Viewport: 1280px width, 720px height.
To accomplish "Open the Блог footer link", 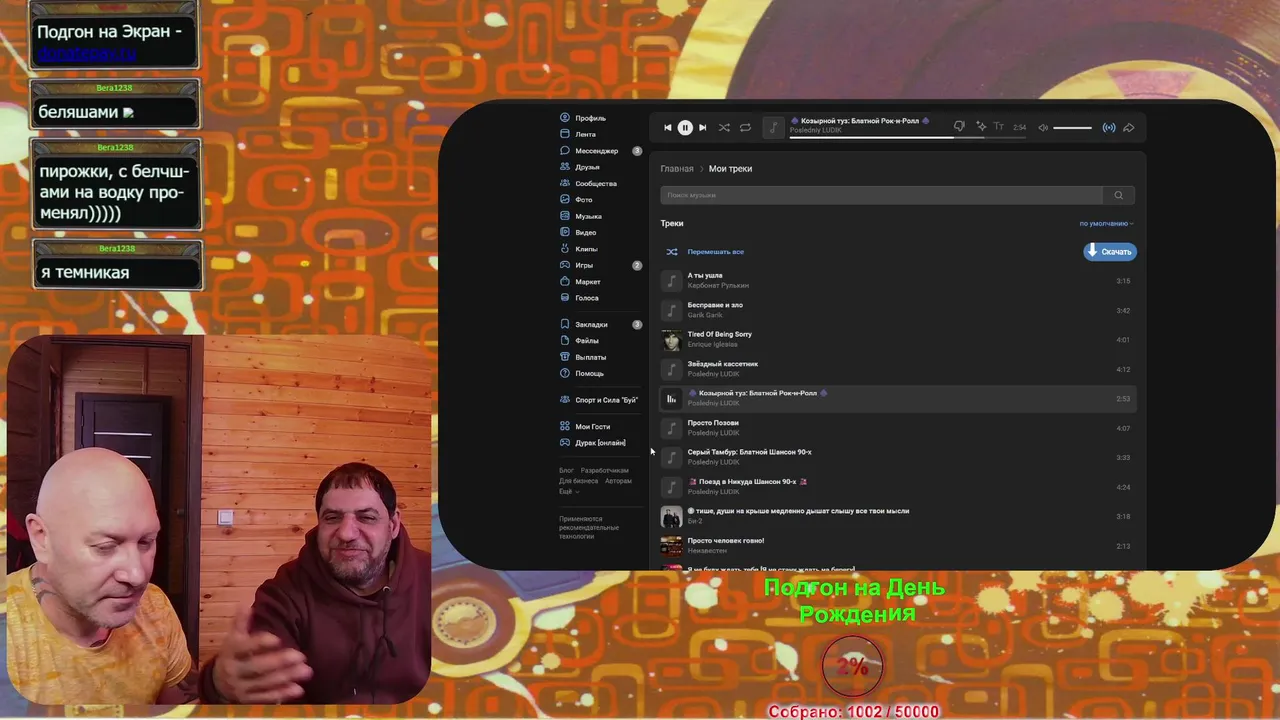I will click(x=566, y=471).
